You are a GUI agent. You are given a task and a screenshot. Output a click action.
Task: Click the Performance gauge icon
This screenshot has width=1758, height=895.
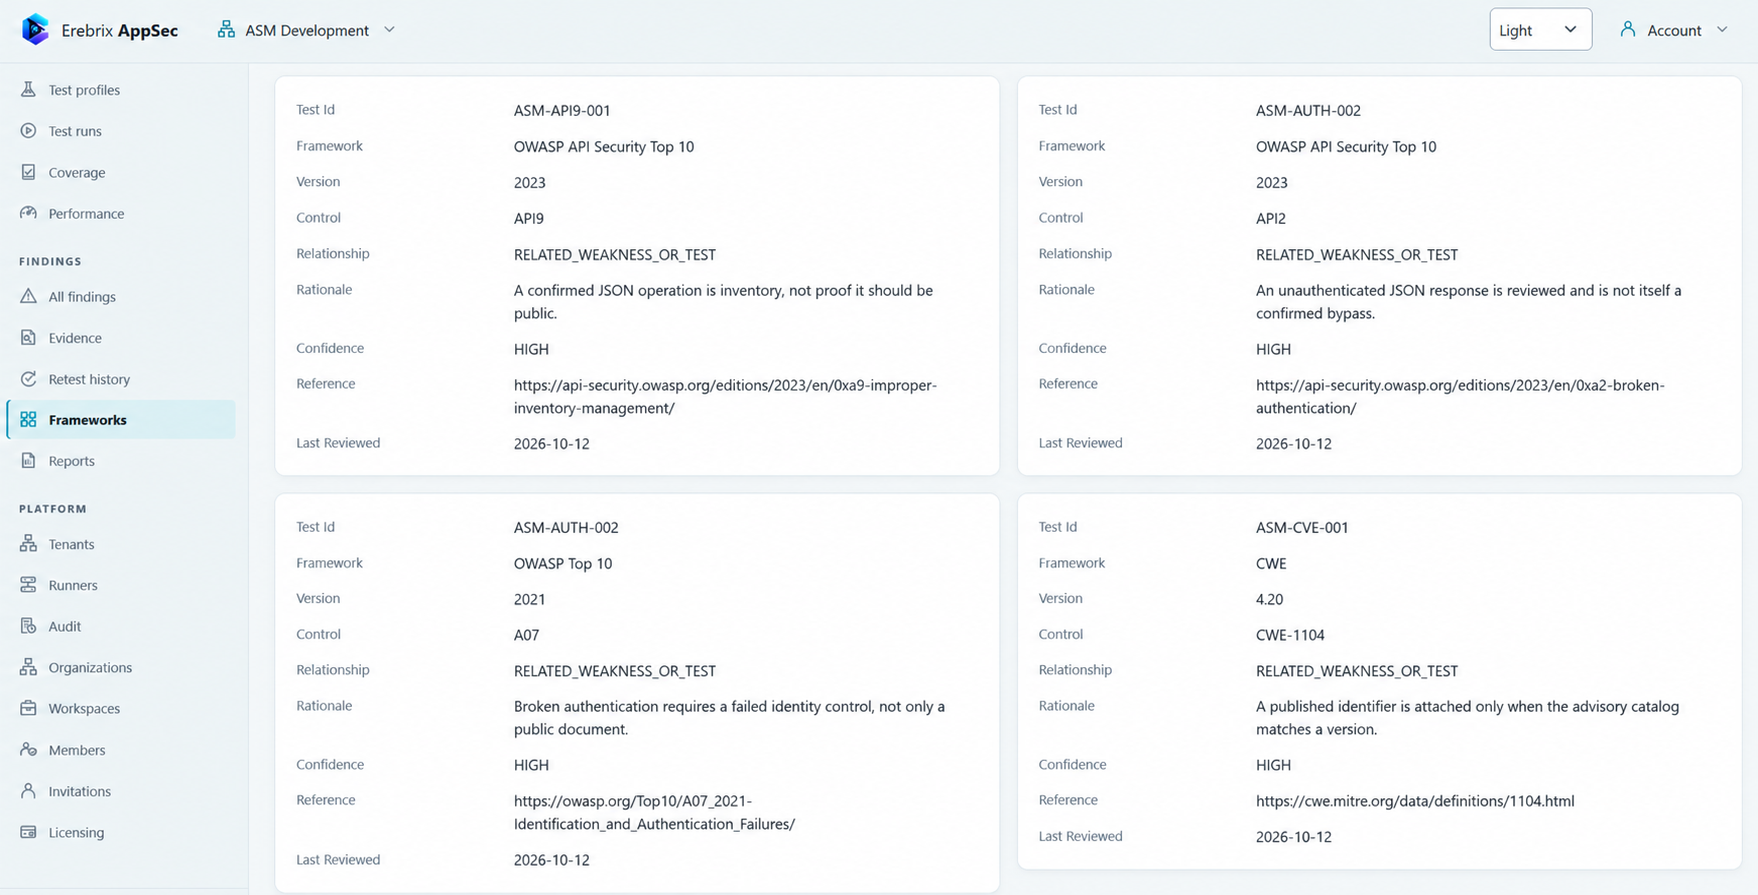[28, 213]
